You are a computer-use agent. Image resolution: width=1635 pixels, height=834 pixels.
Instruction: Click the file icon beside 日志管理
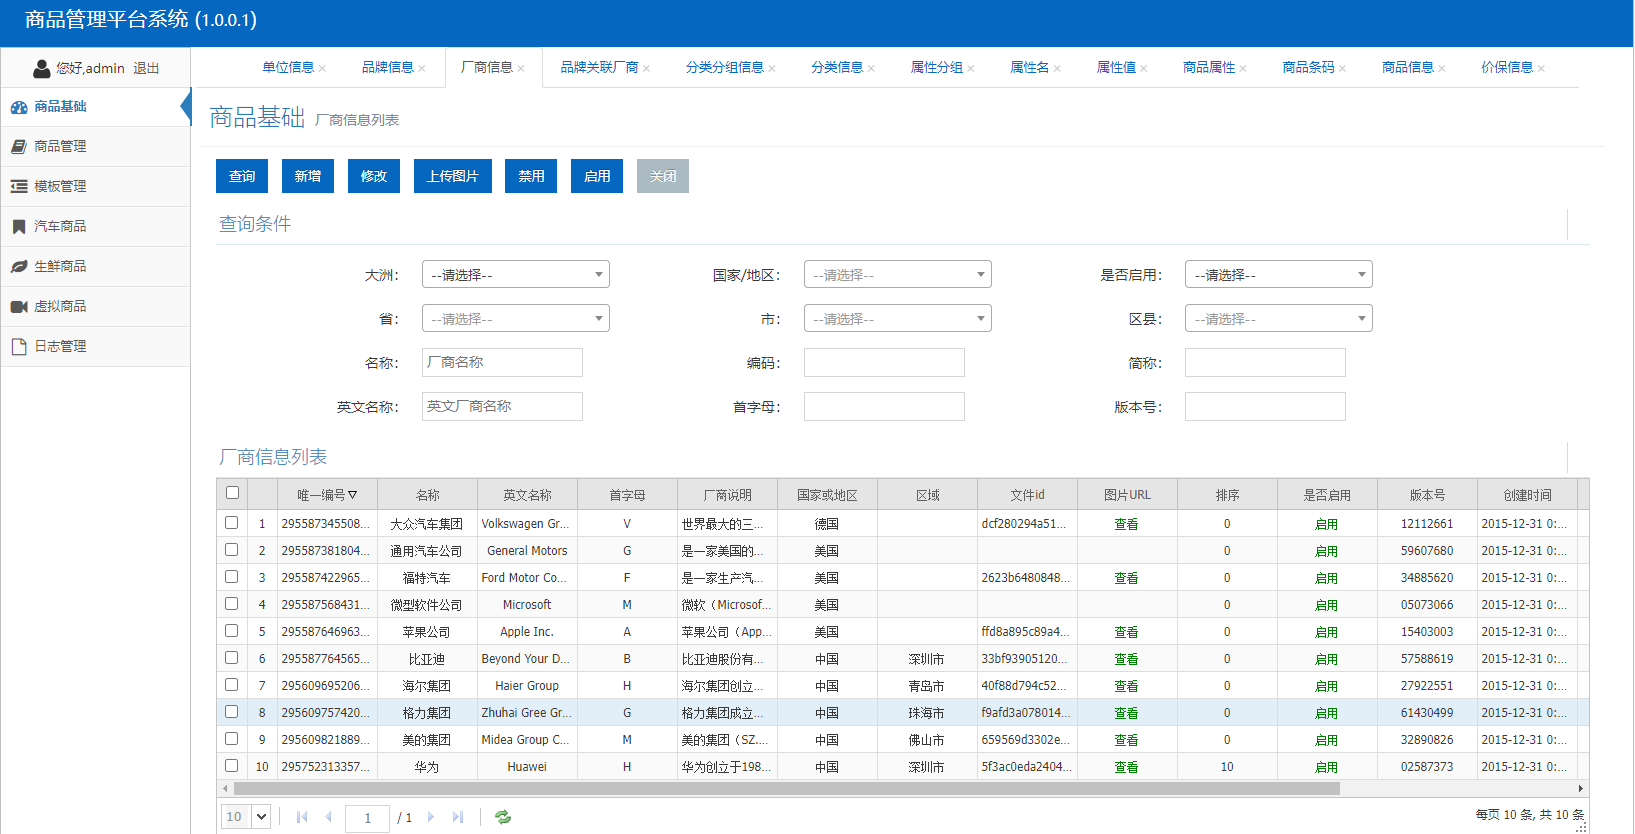(x=19, y=347)
